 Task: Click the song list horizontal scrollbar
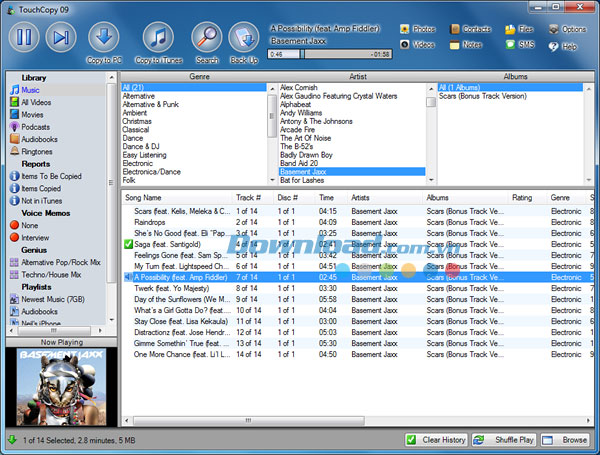[249, 421]
